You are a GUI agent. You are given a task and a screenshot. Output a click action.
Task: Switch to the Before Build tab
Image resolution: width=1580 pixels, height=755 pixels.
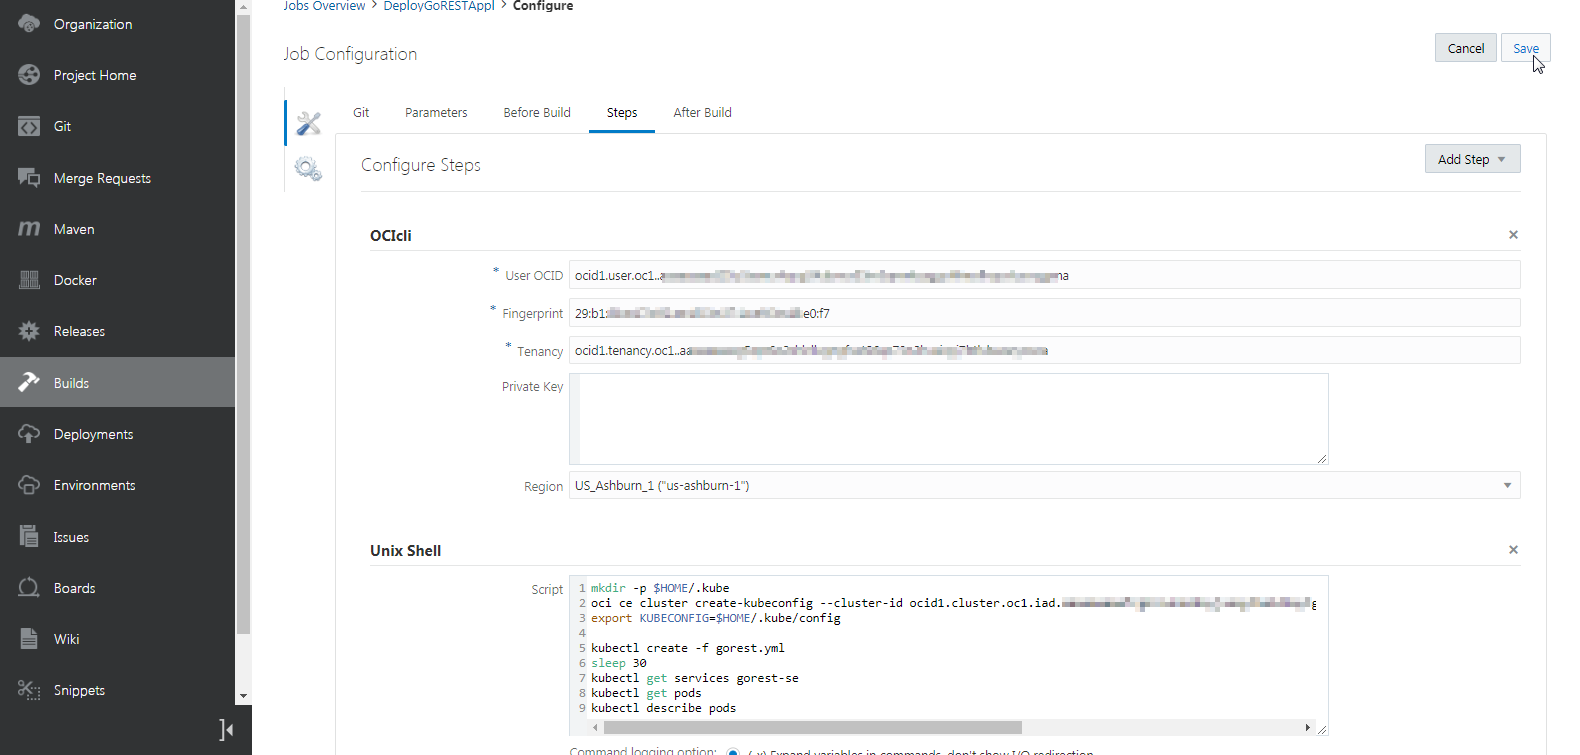(x=537, y=113)
